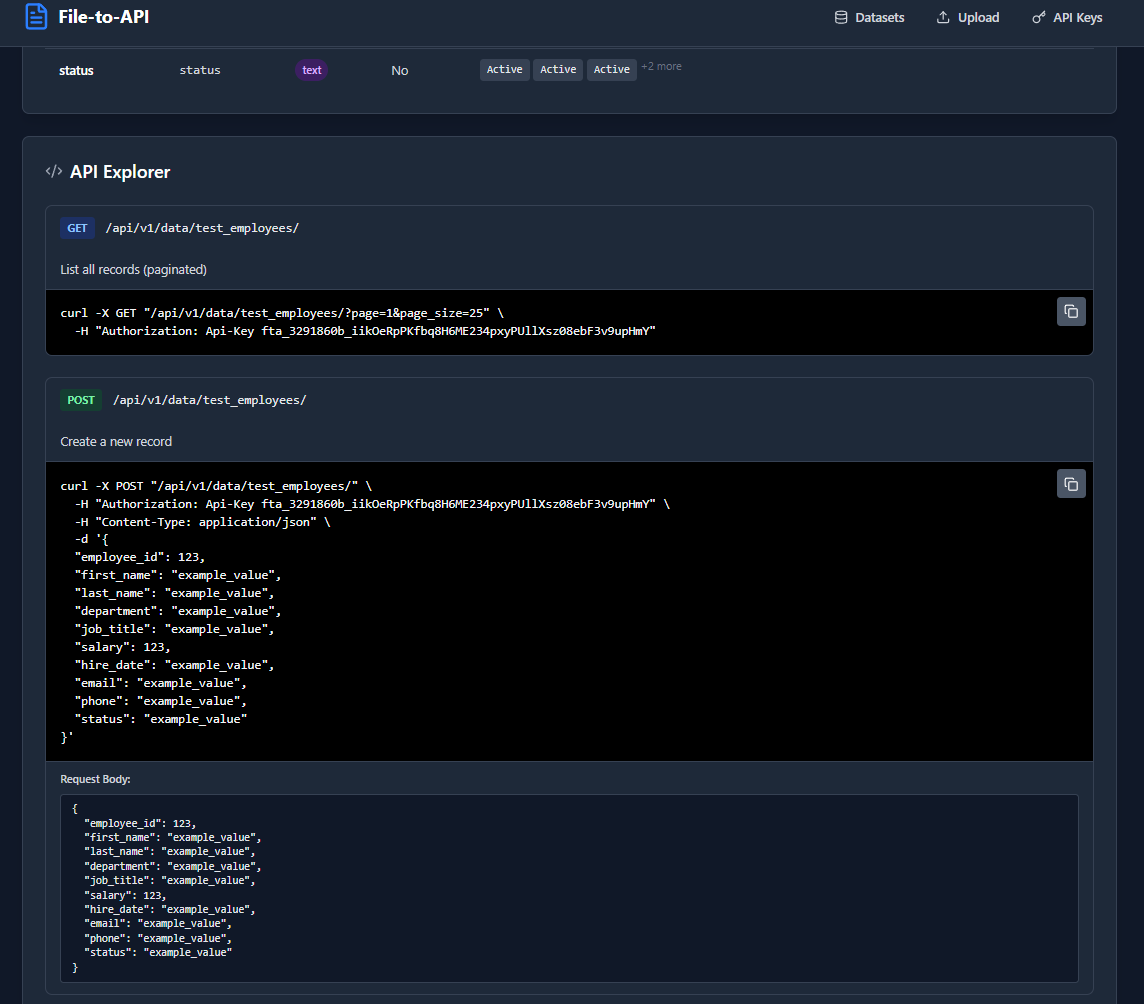Select the GET endpoint path test_employees

pyautogui.click(x=202, y=227)
